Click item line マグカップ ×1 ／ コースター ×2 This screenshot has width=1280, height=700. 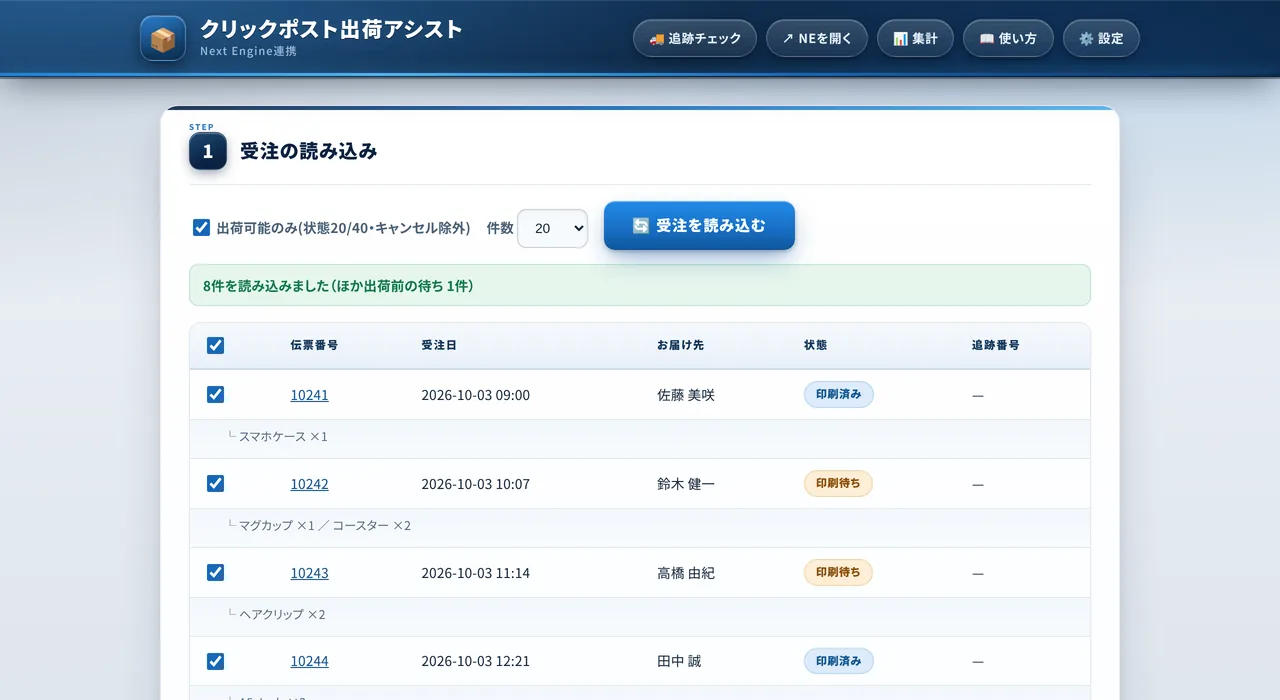[324, 526]
